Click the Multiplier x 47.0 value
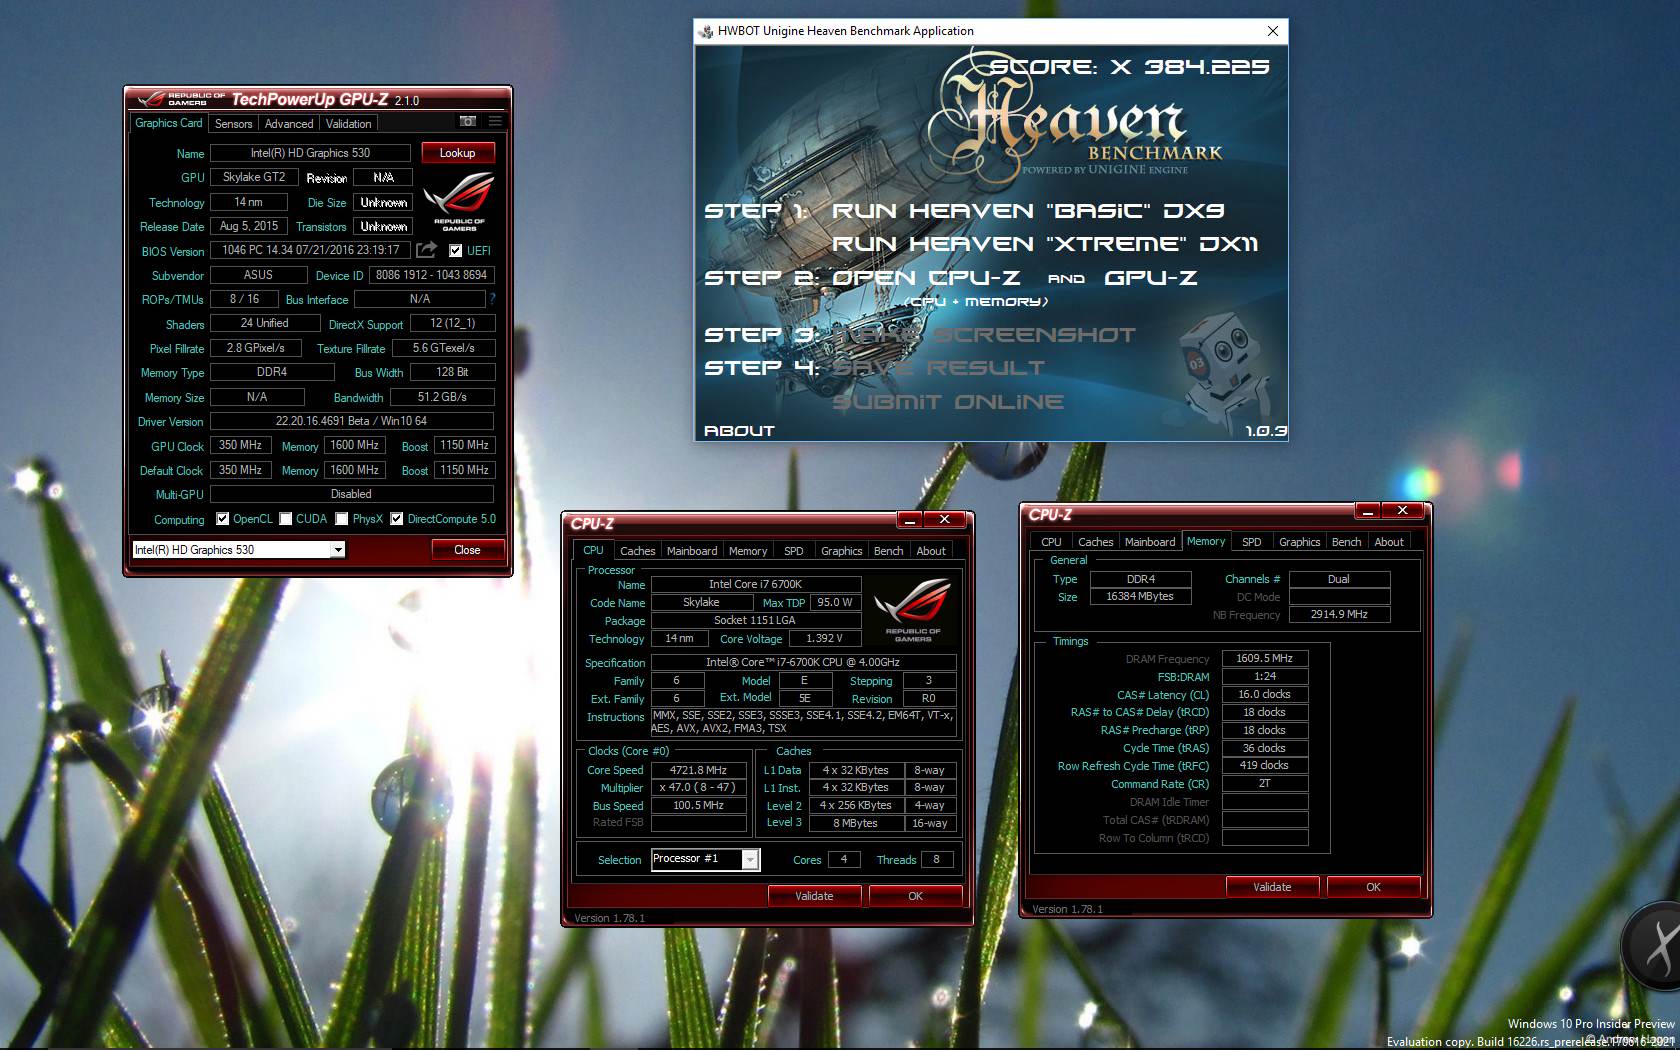 tap(698, 787)
